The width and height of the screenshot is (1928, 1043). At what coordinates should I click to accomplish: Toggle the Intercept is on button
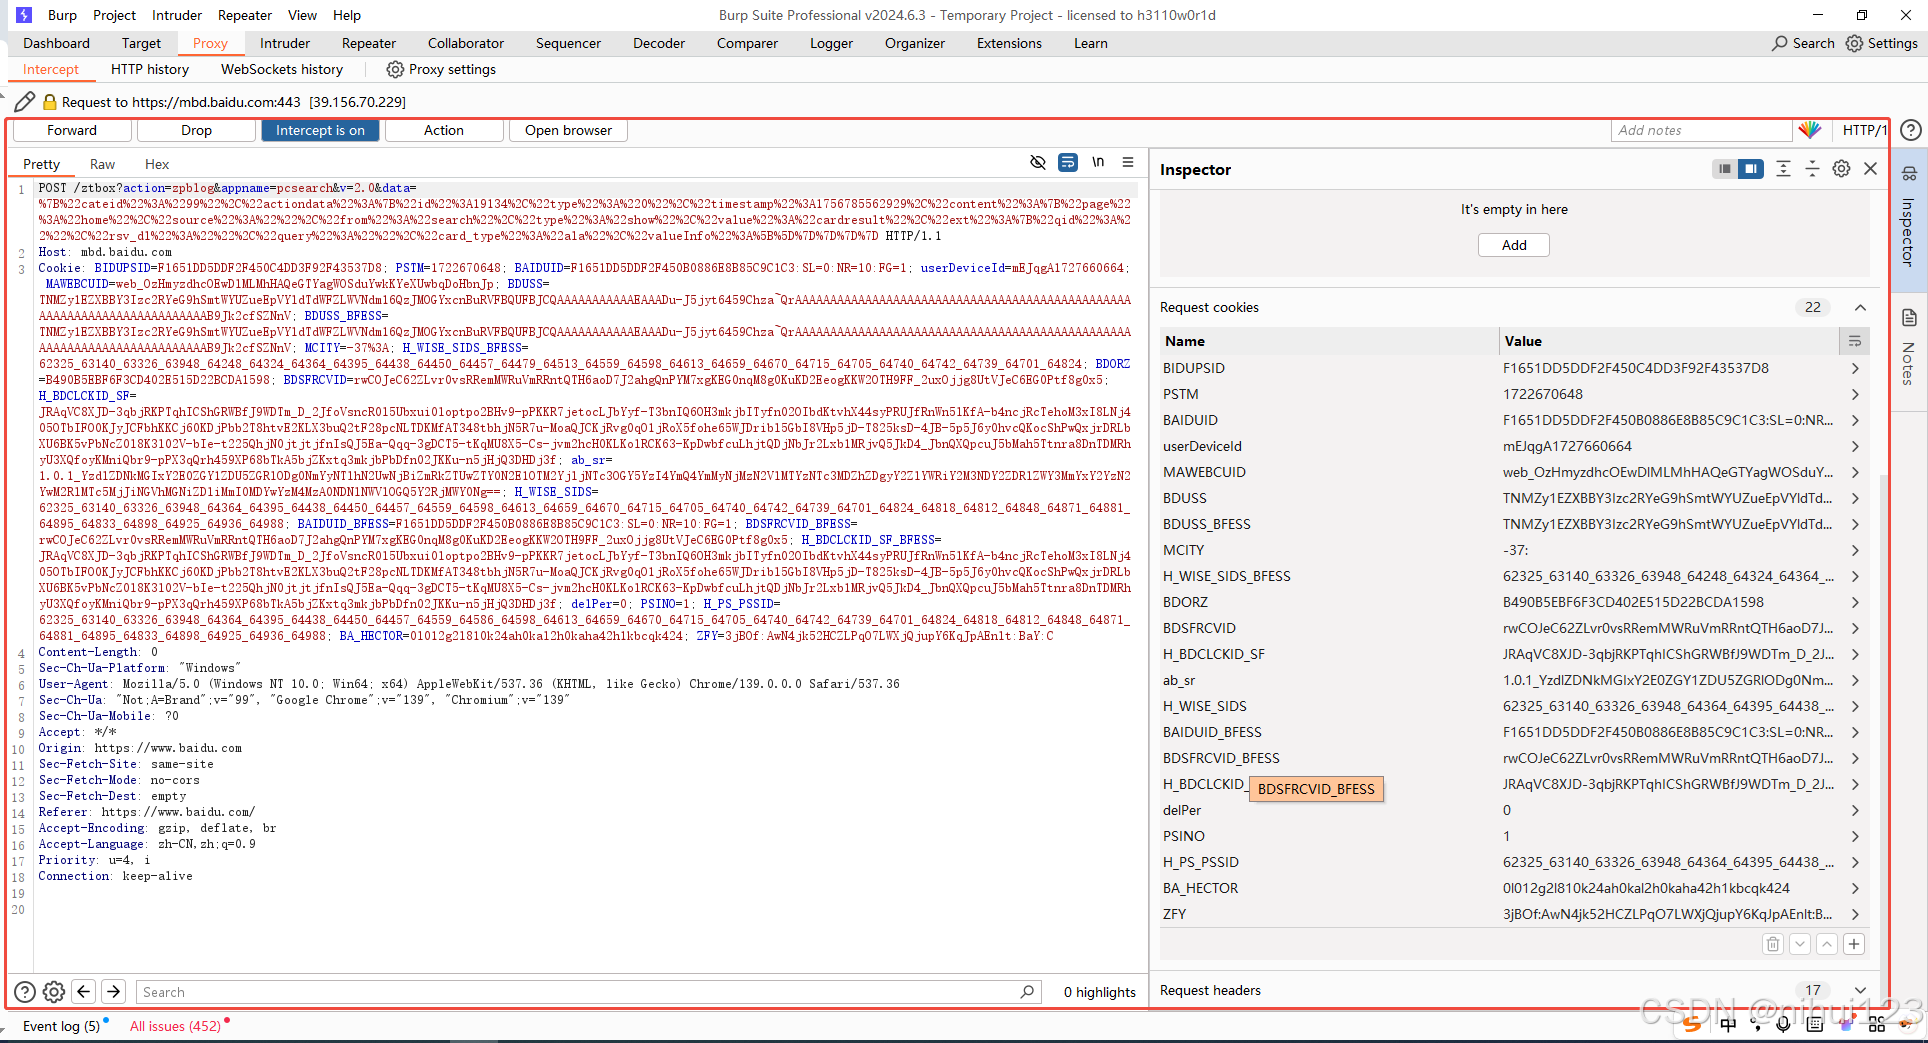tap(320, 130)
